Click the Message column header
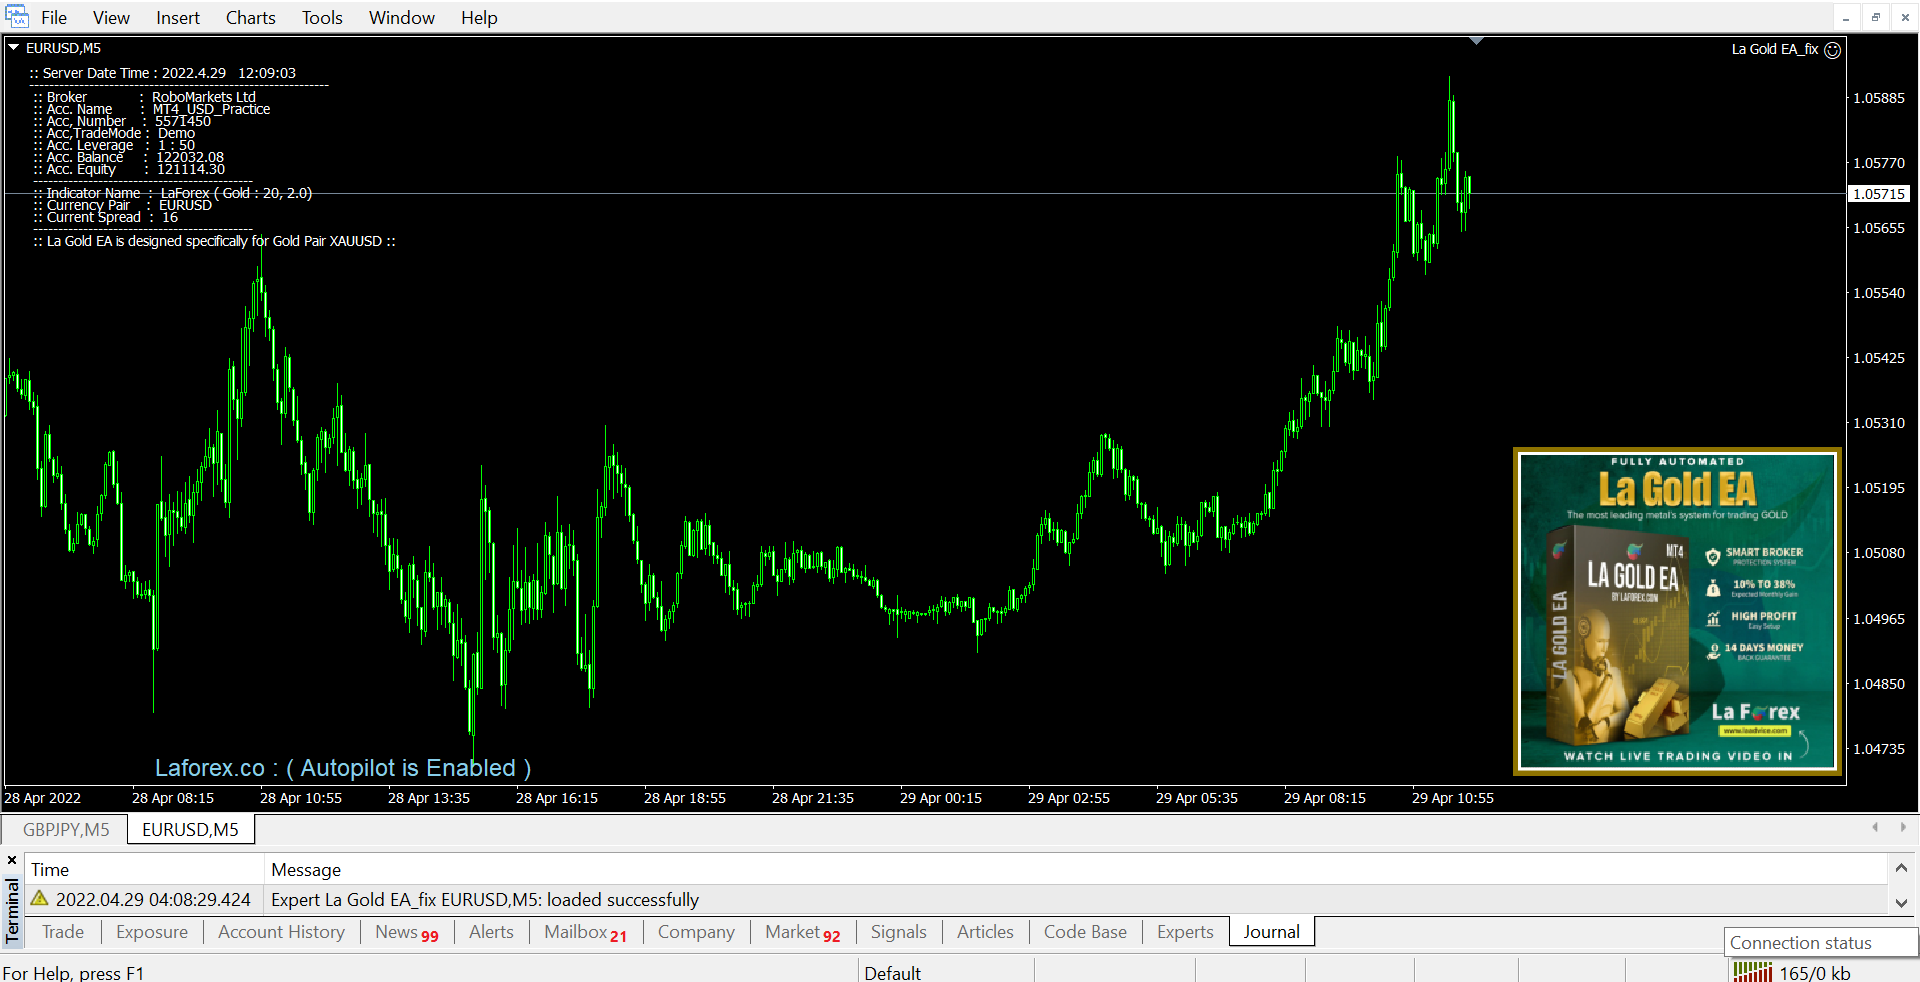This screenshot has width=1920, height=982. (306, 870)
